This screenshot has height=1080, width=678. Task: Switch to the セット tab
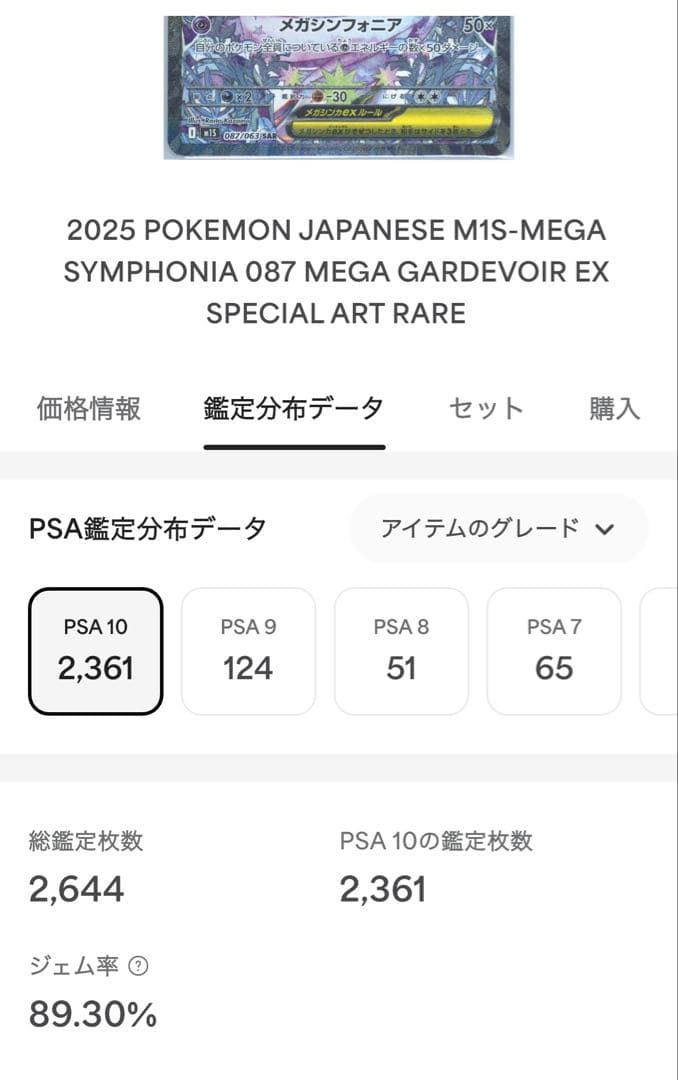point(487,408)
